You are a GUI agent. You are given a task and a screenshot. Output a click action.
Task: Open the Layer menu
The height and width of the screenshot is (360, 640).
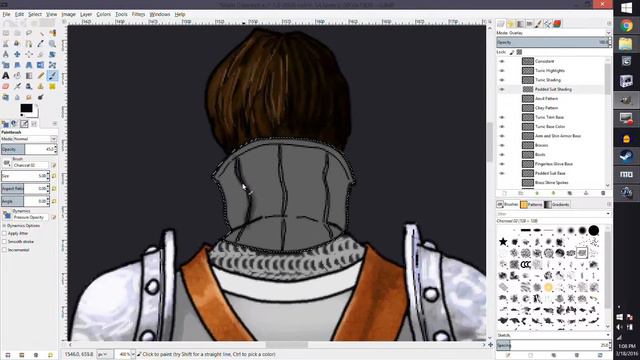tap(86, 14)
